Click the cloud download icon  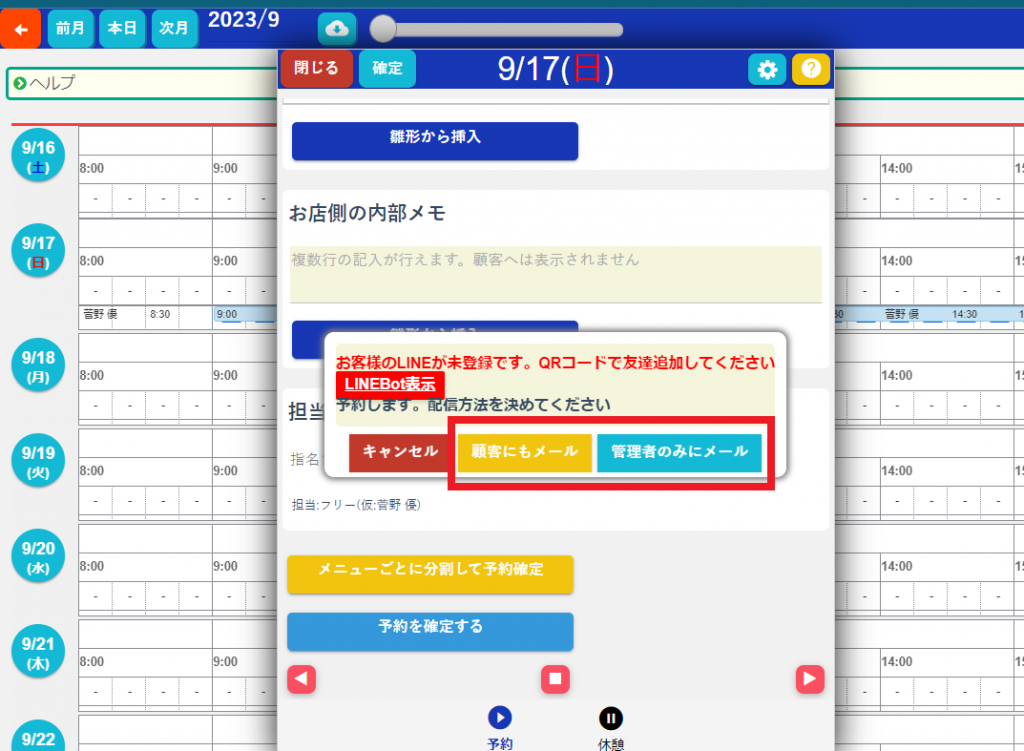click(337, 28)
